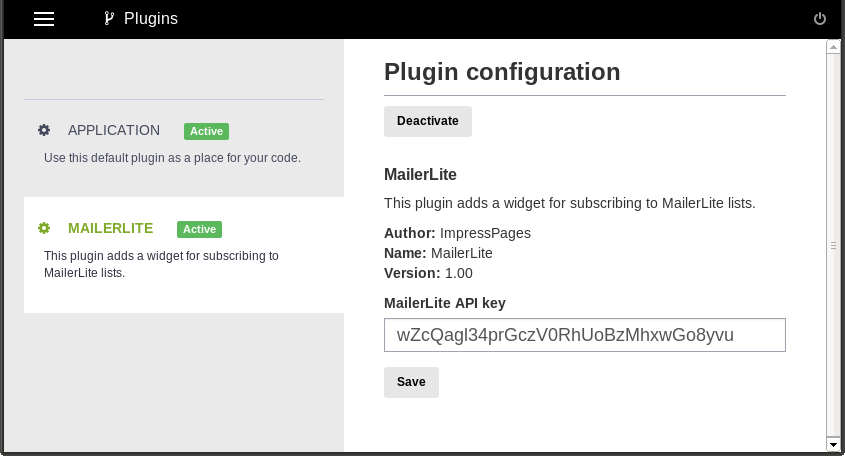Image resolution: width=845 pixels, height=456 pixels.
Task: Click the power logout icon
Action: (x=820, y=19)
